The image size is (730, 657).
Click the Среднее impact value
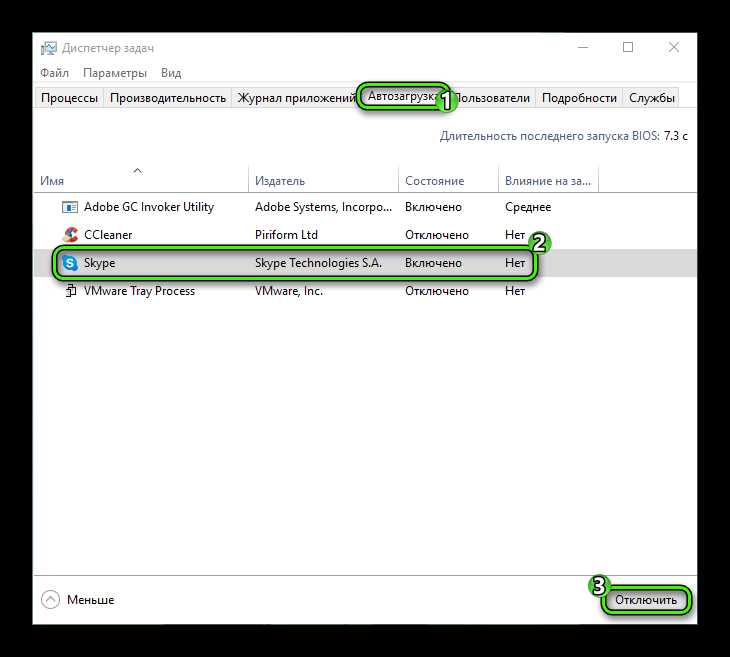[528, 207]
